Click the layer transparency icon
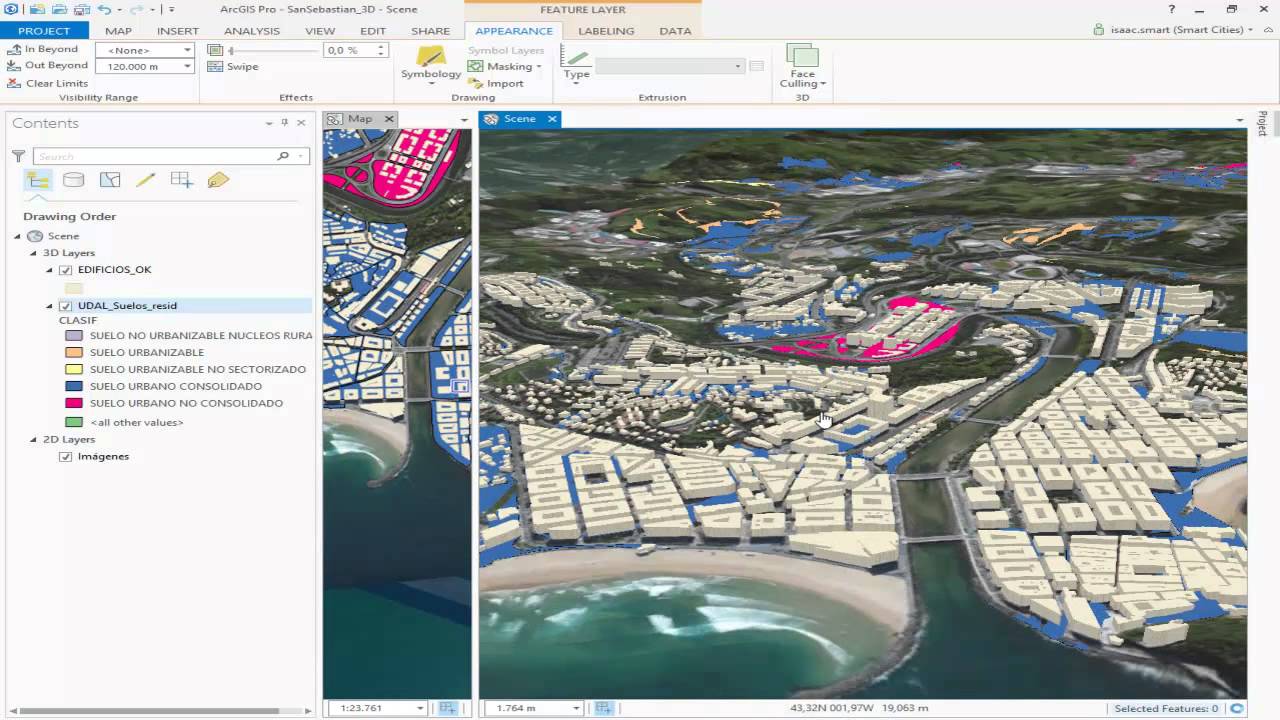Screen dimensions: 1280x720 click(x=215, y=50)
